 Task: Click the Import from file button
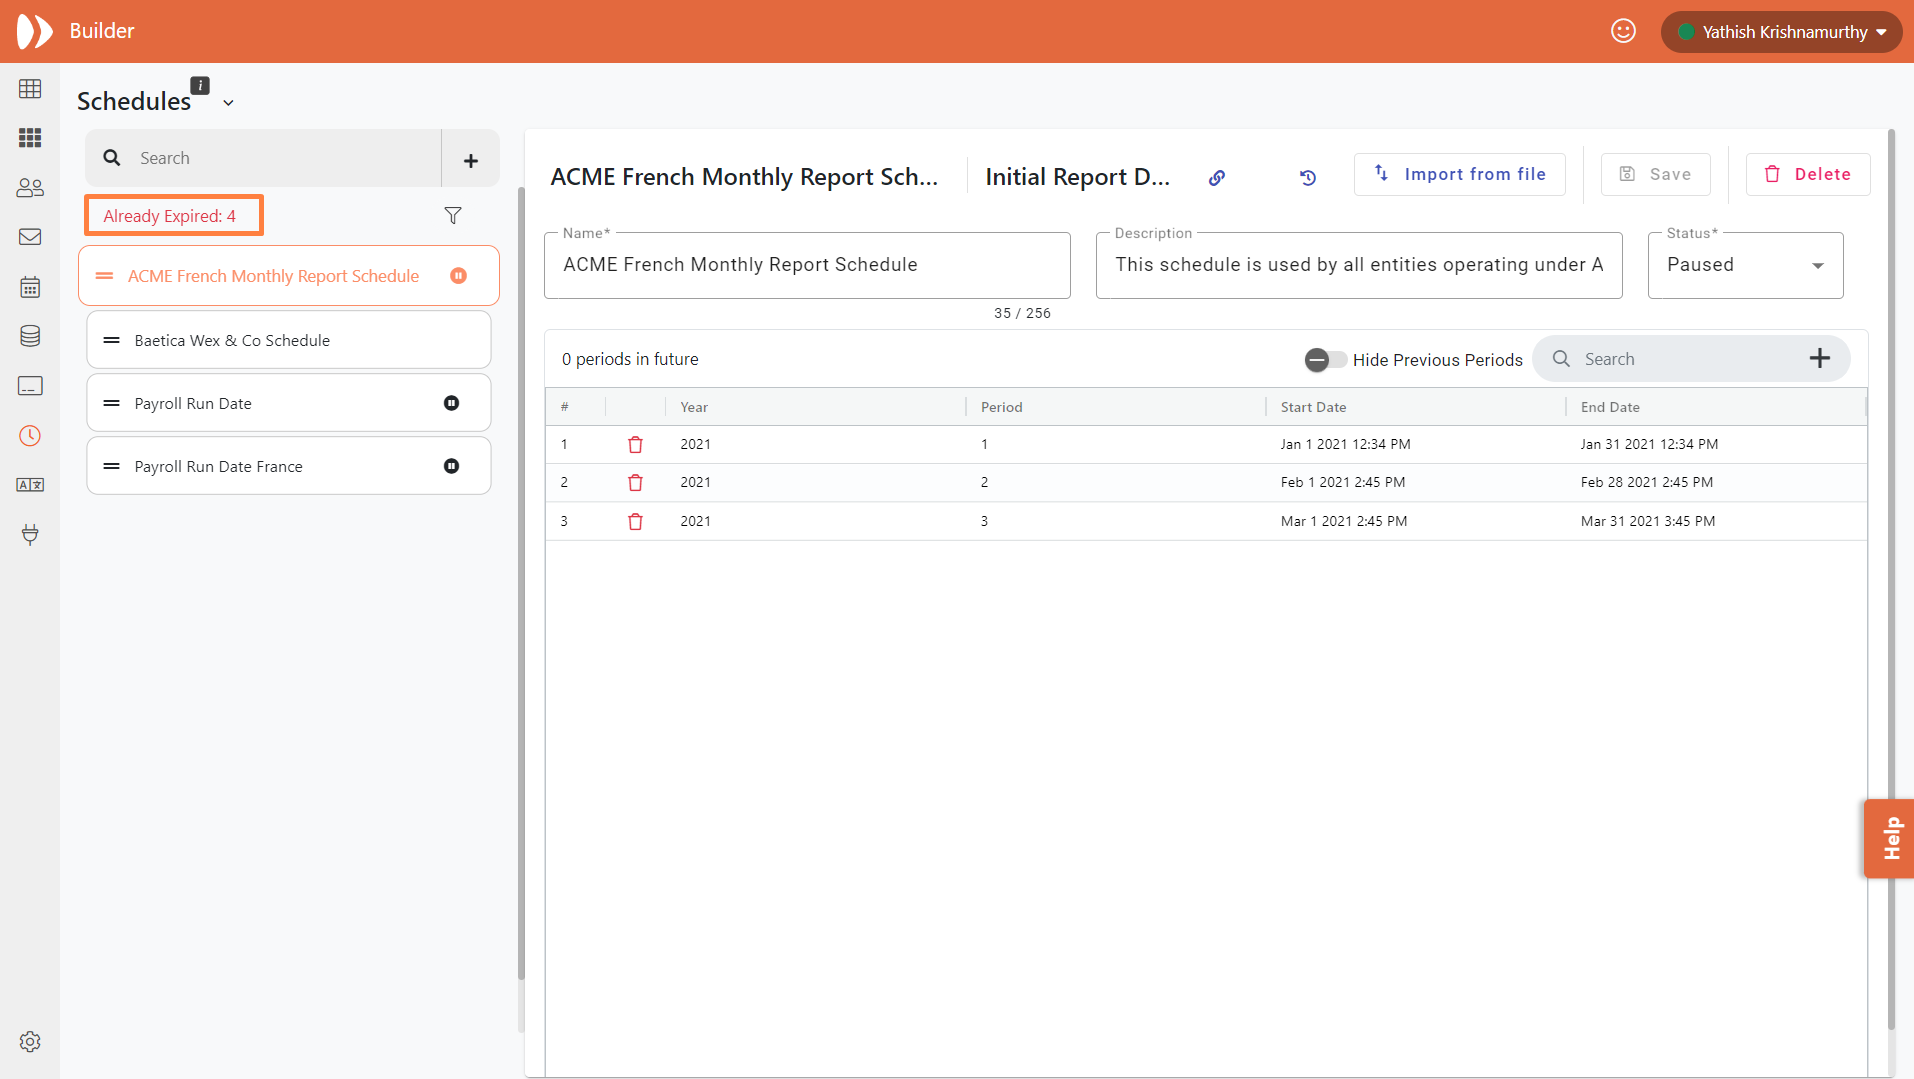tap(1459, 174)
